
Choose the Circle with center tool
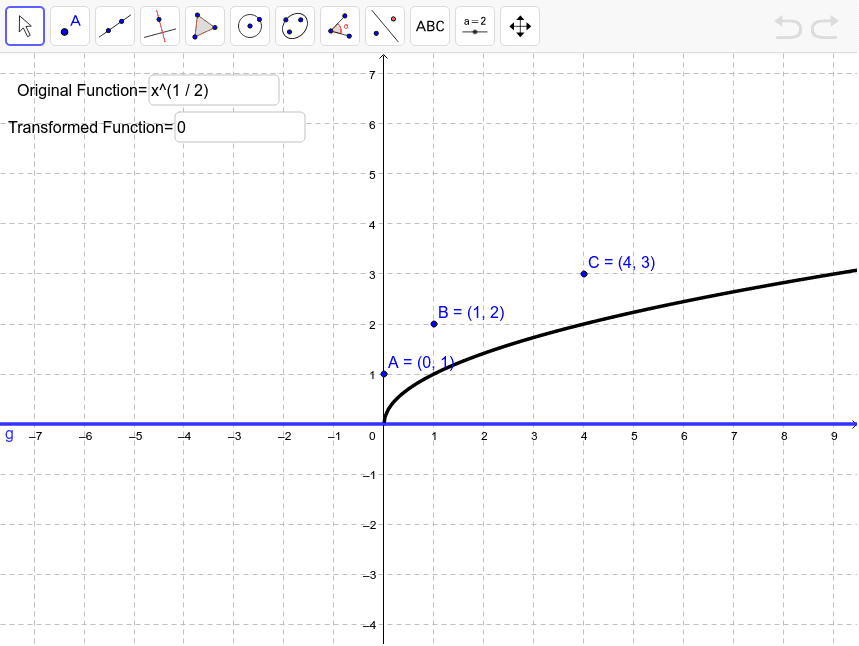click(x=250, y=26)
